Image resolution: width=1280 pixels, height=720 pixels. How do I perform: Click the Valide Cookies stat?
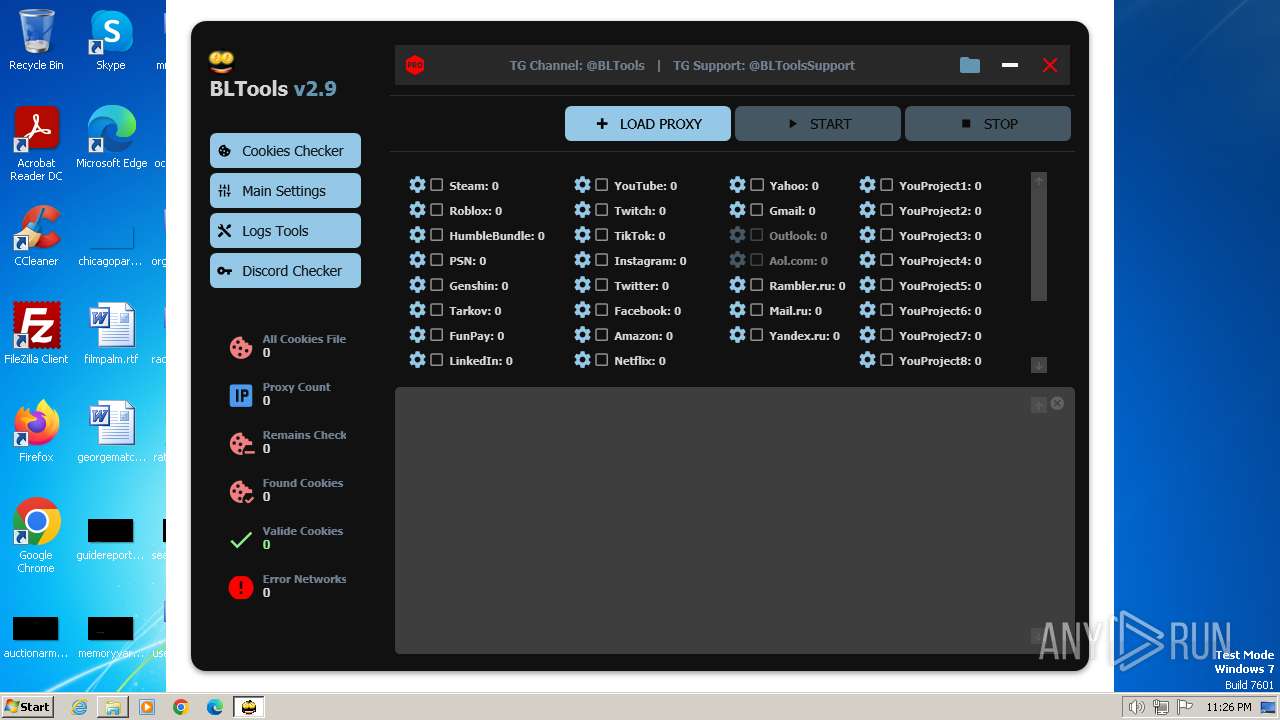(x=286, y=538)
